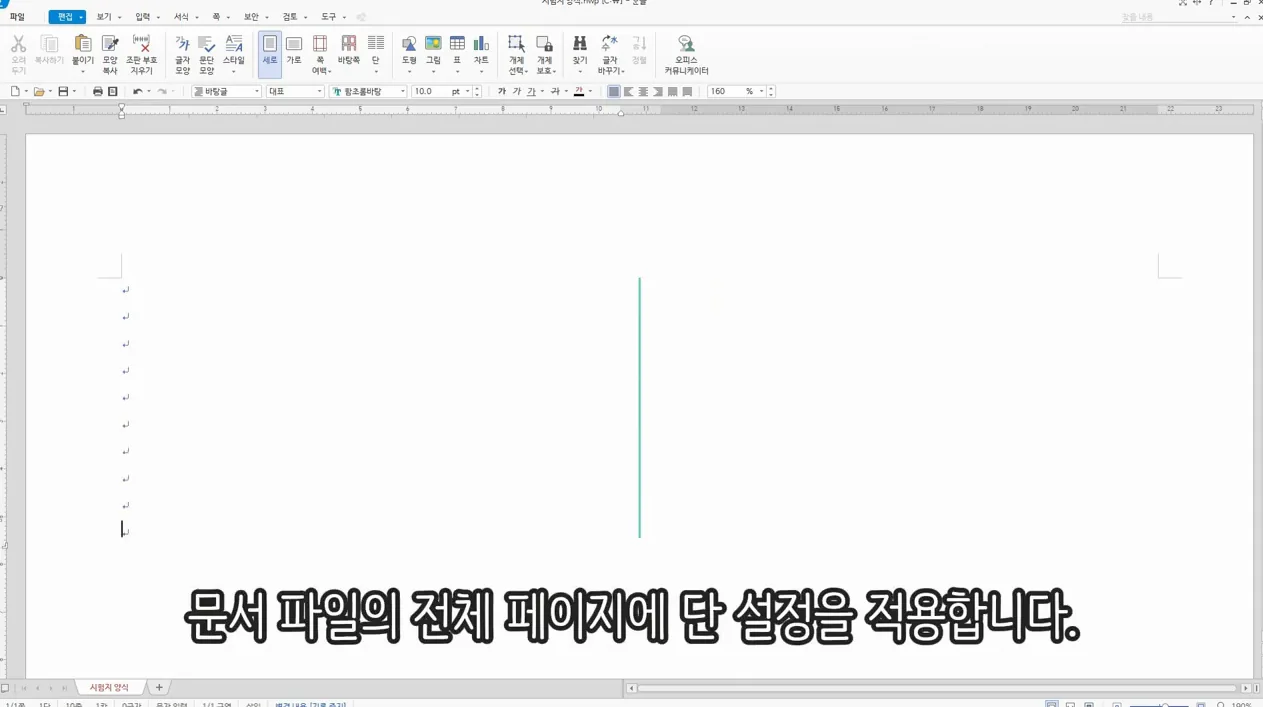Expand the Paste (붙이기) dropdown arrow
Viewport: 1263px width, 707px height.
point(83,72)
